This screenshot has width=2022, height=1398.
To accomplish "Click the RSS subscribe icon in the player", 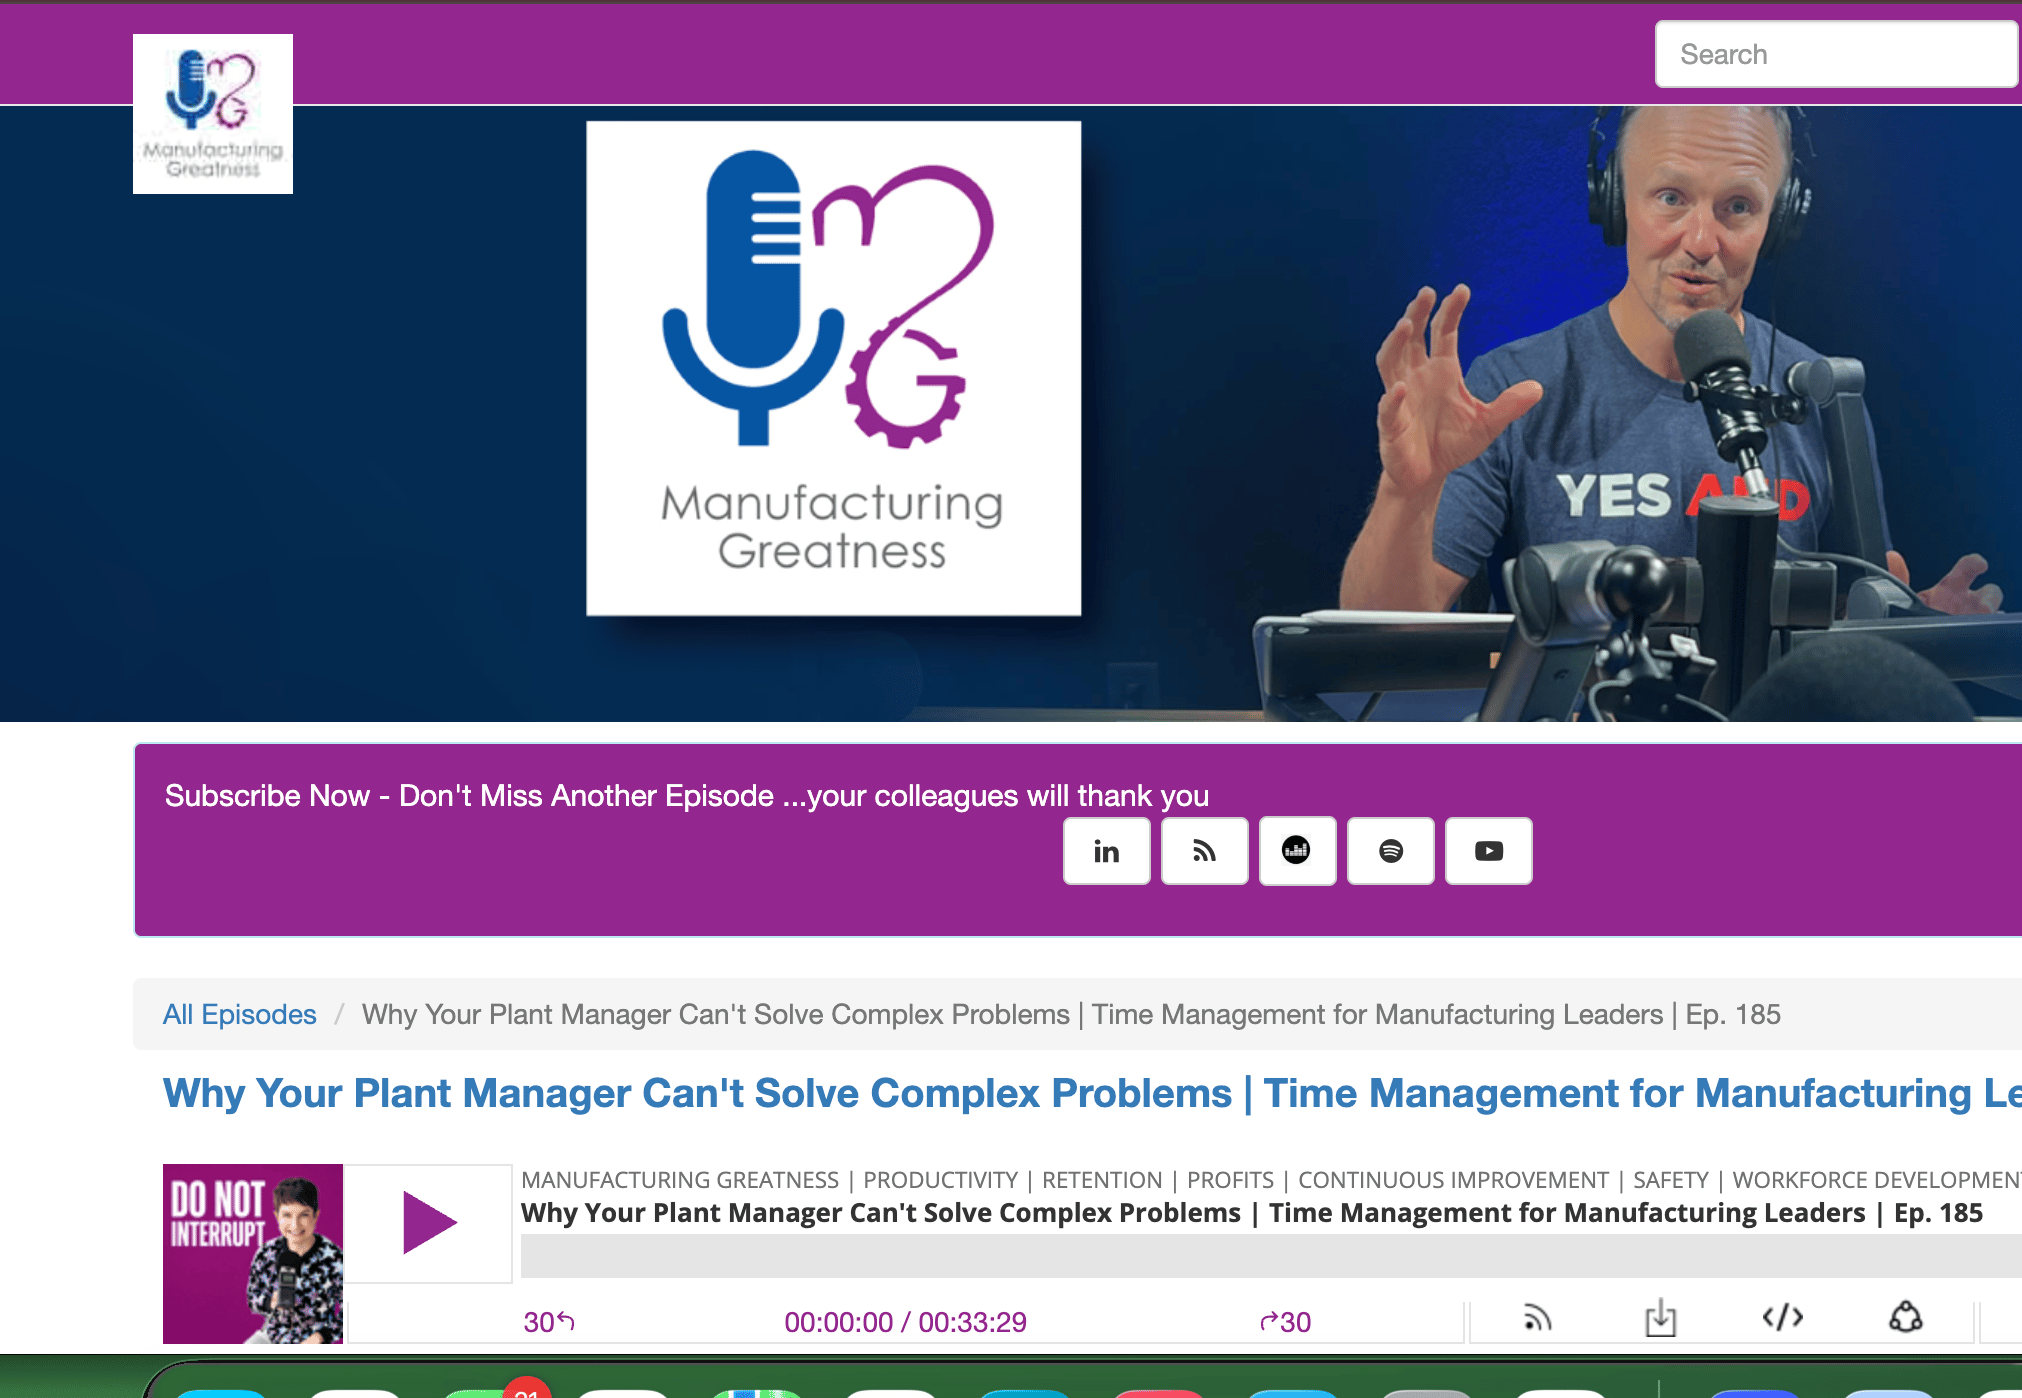I will pyautogui.click(x=1538, y=1319).
